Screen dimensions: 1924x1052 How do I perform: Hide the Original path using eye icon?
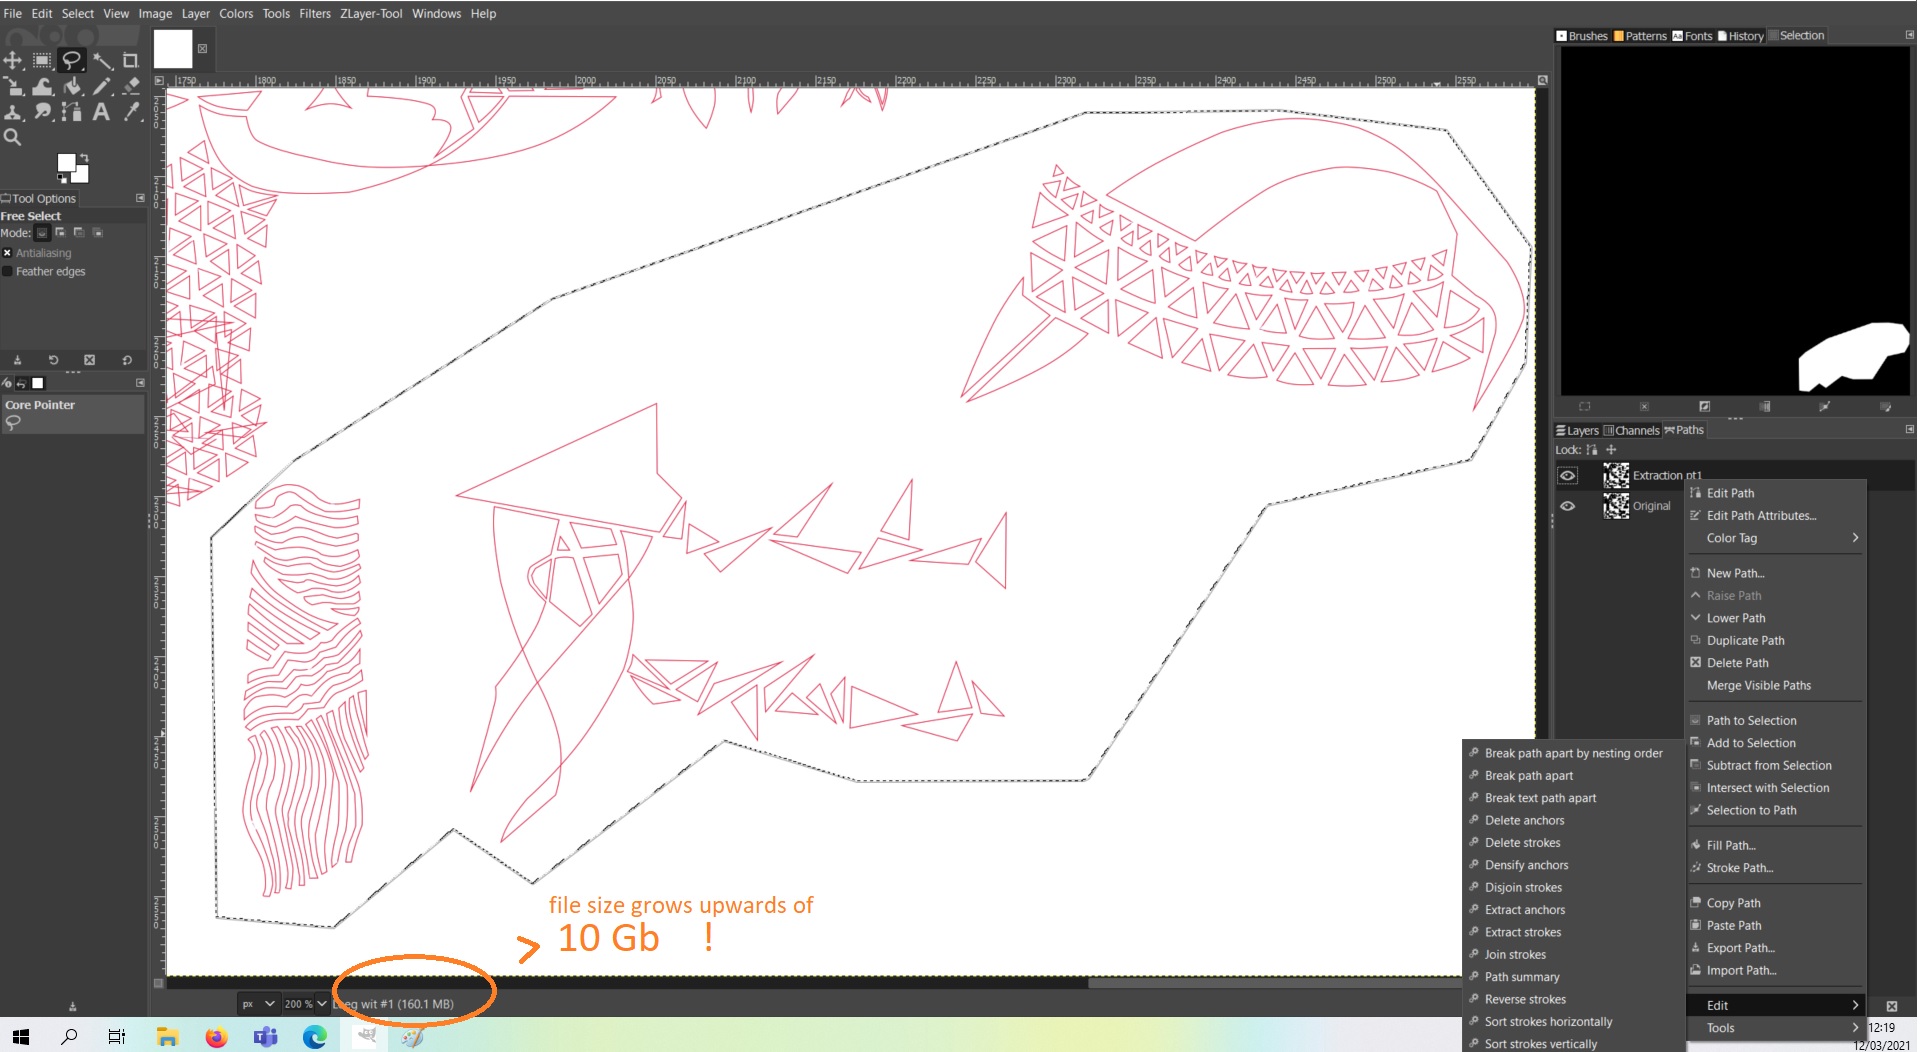point(1567,506)
